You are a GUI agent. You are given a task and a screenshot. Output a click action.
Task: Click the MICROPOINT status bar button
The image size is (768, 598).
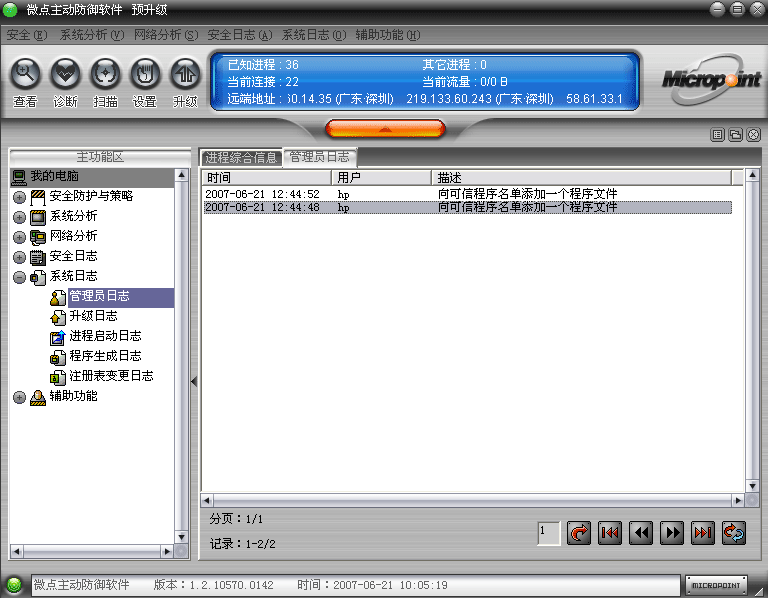[716, 585]
